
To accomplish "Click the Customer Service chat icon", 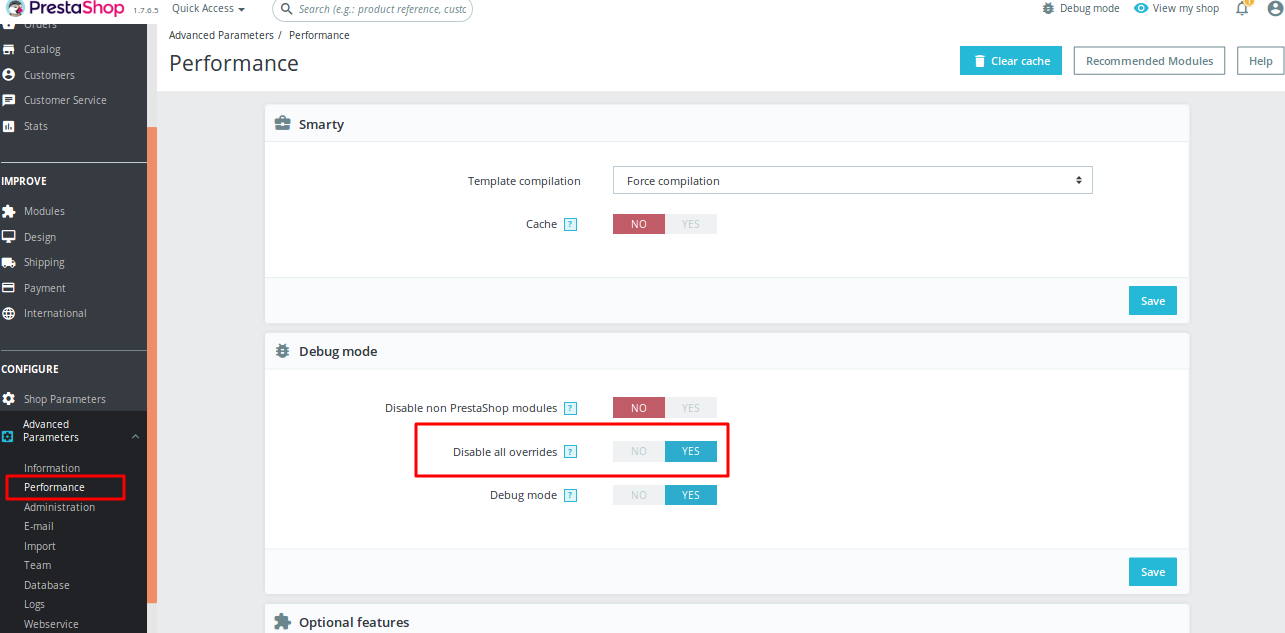I will coord(9,100).
